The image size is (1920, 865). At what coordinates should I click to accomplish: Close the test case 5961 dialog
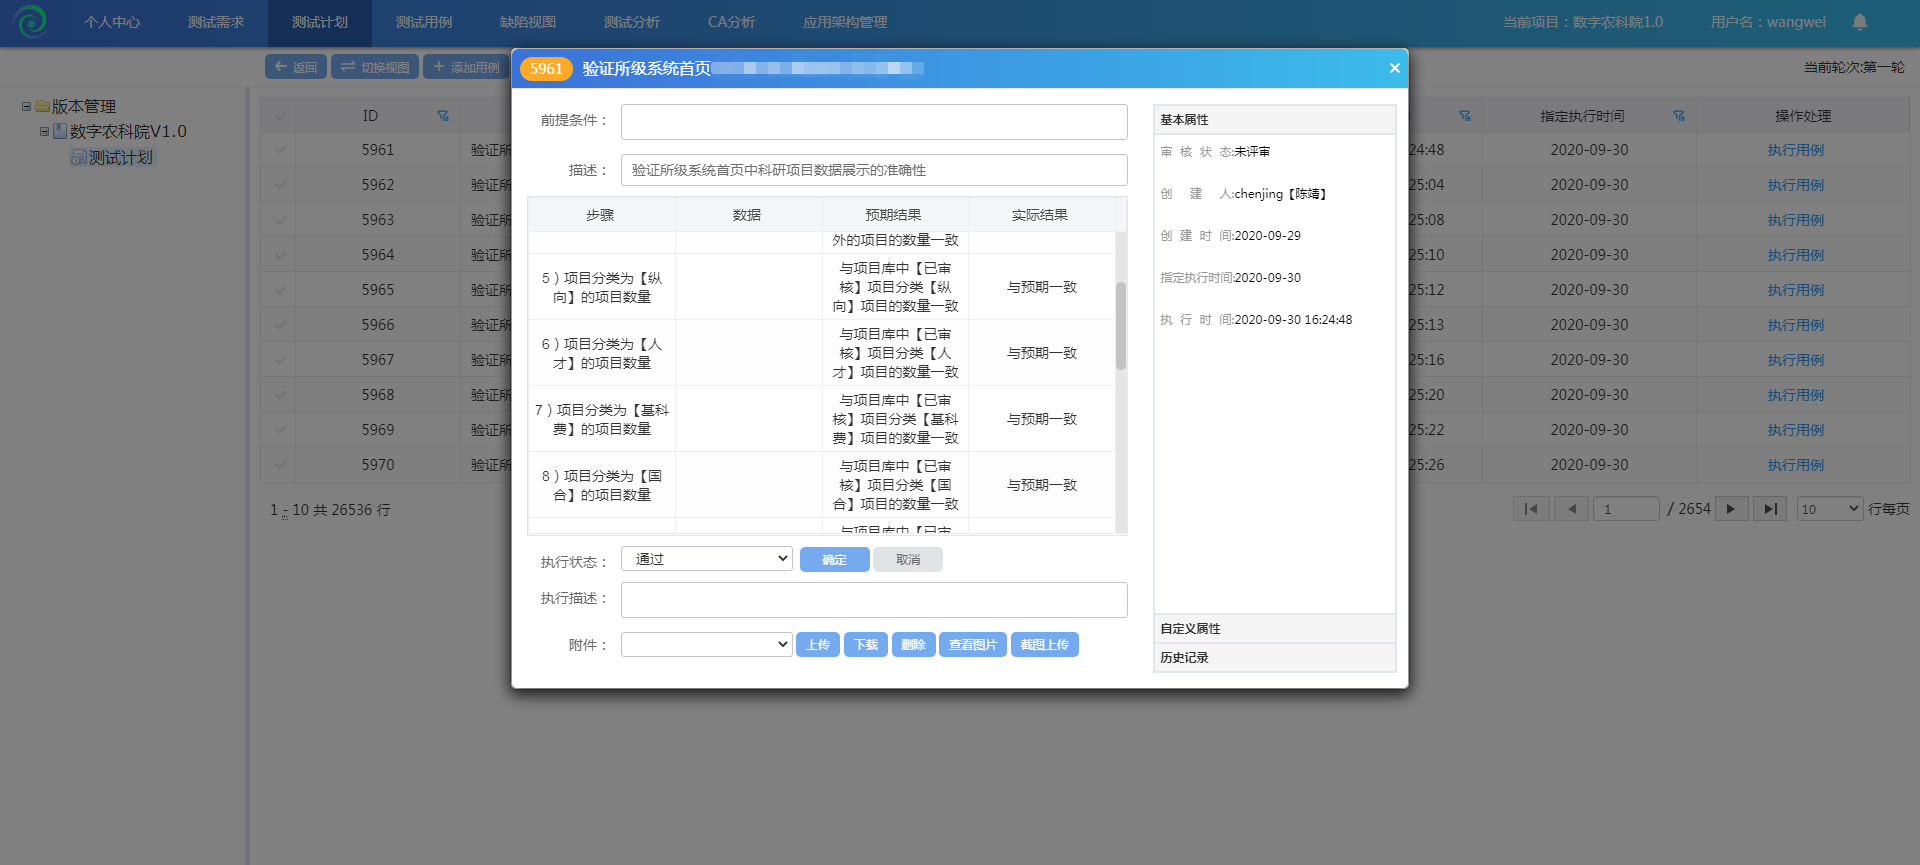click(1394, 68)
